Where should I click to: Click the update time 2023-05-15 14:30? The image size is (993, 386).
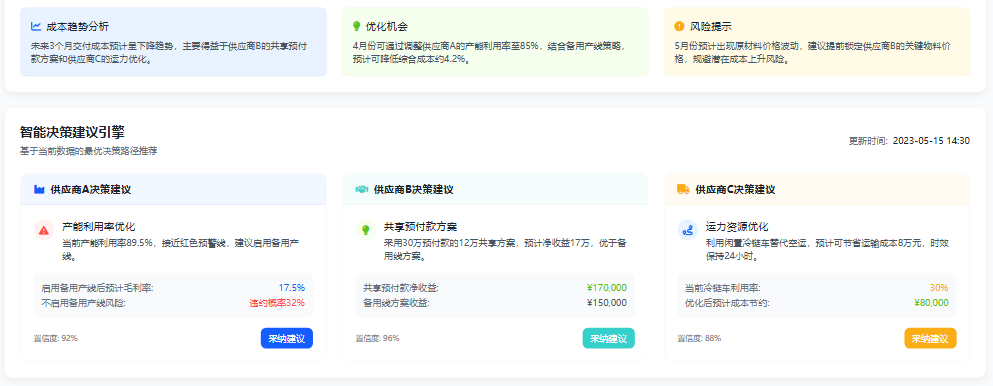(931, 141)
